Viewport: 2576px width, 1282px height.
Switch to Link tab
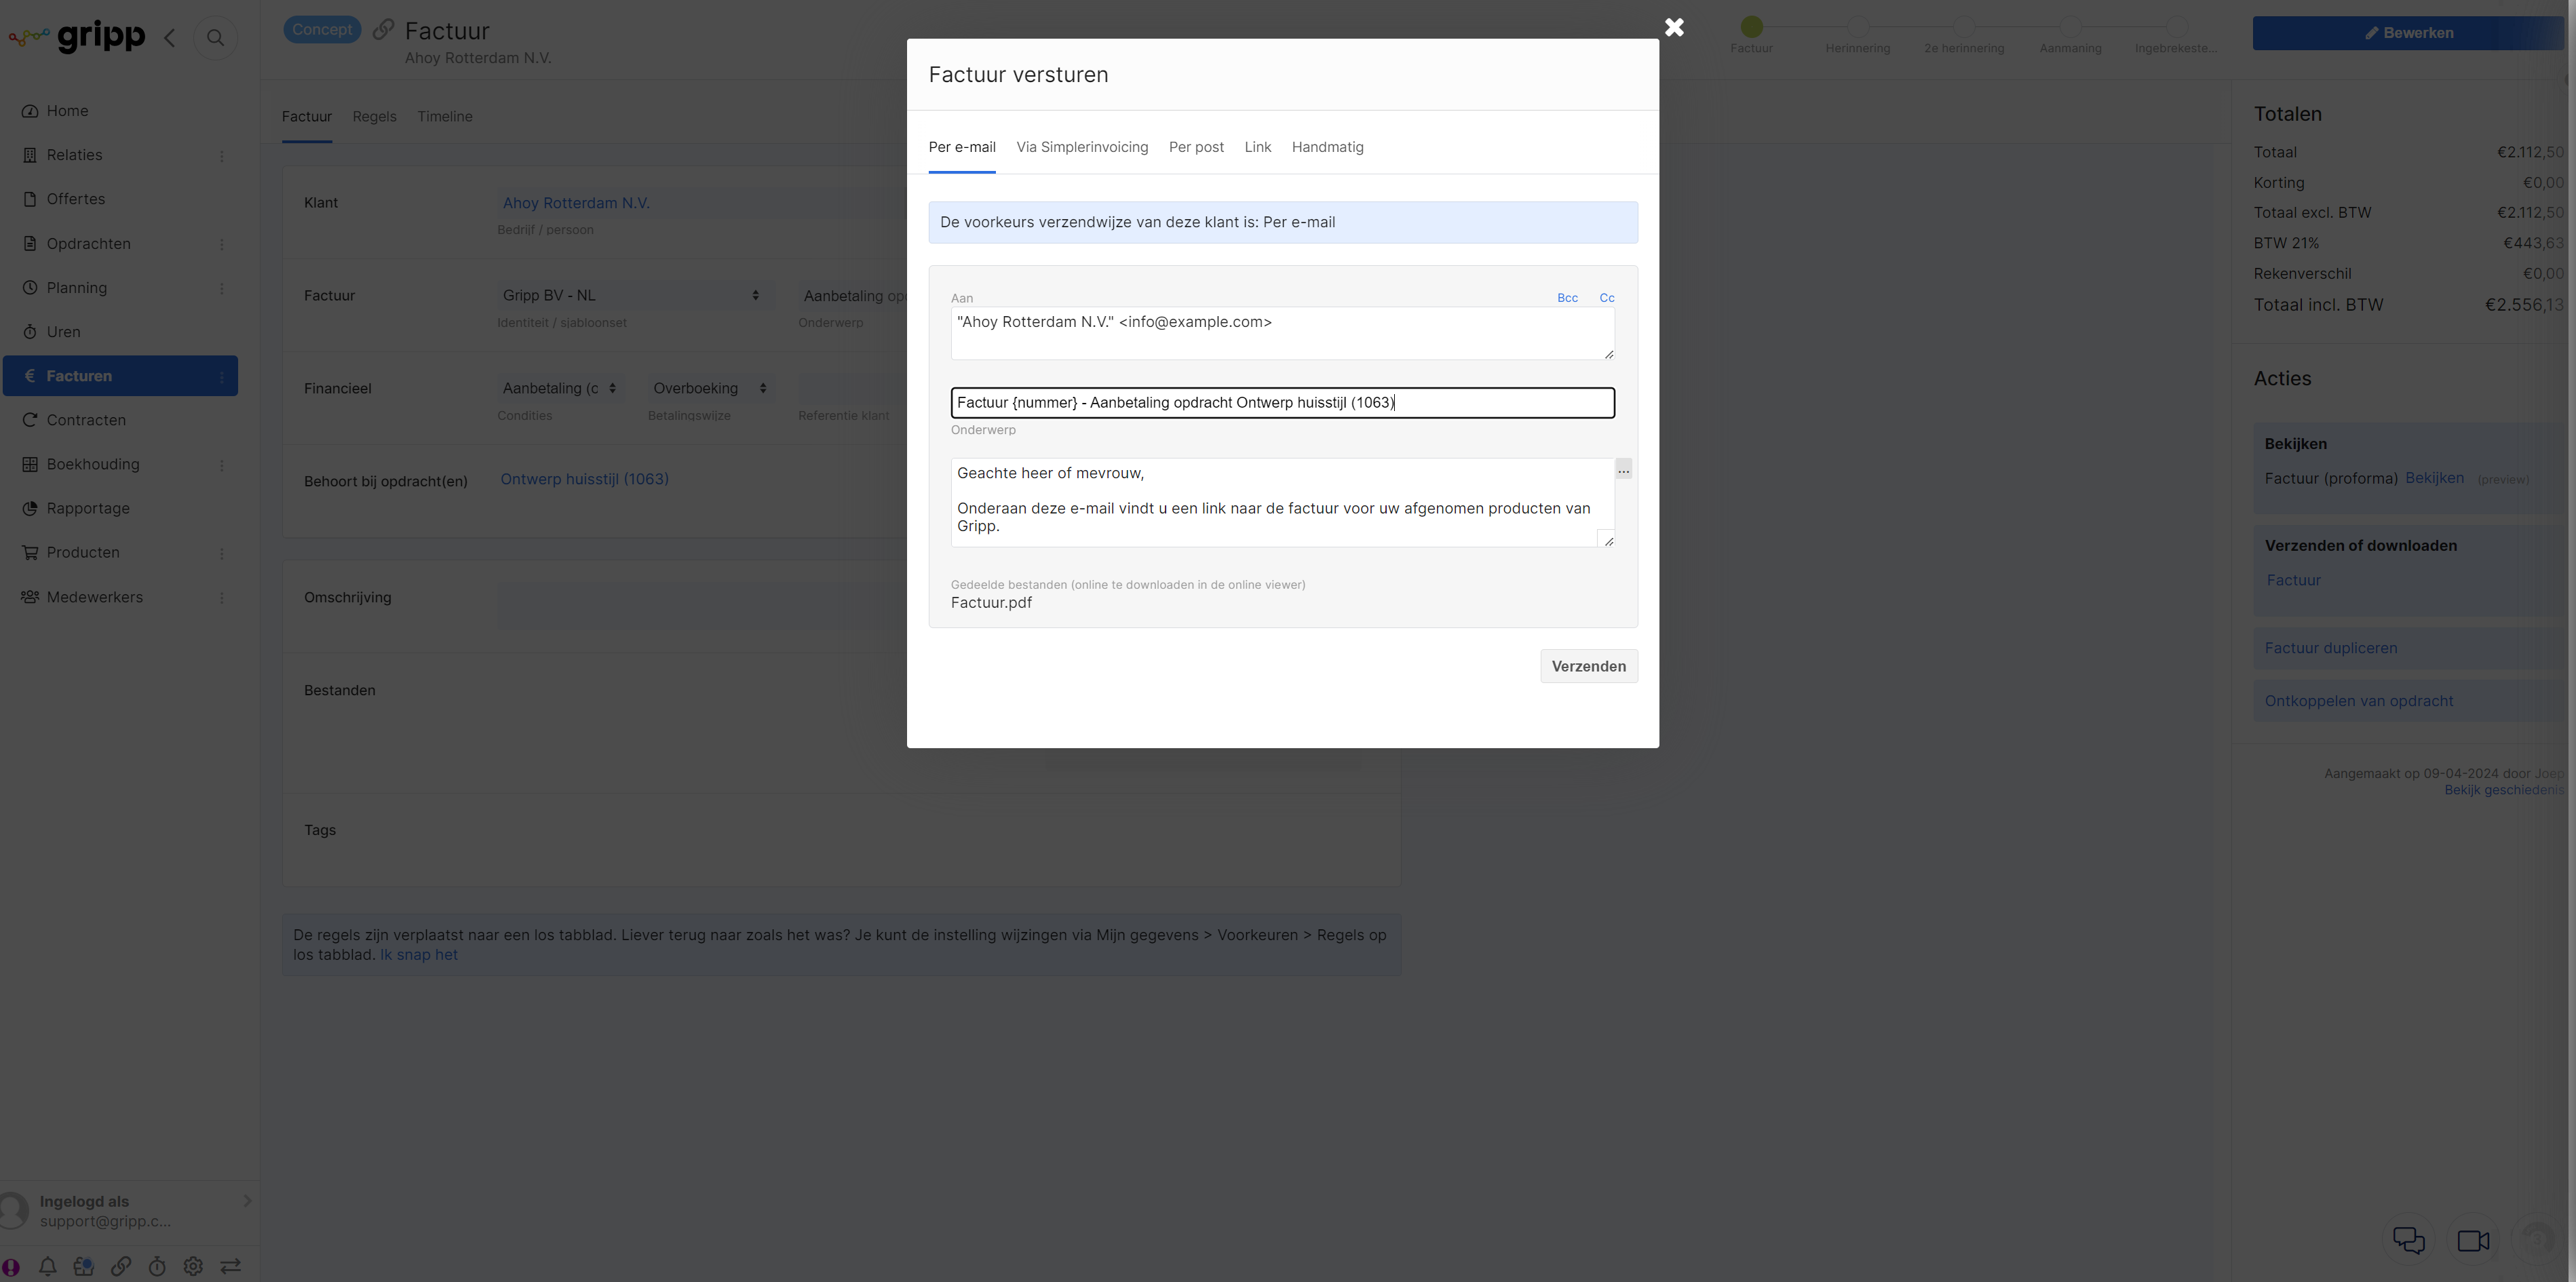tap(1258, 147)
